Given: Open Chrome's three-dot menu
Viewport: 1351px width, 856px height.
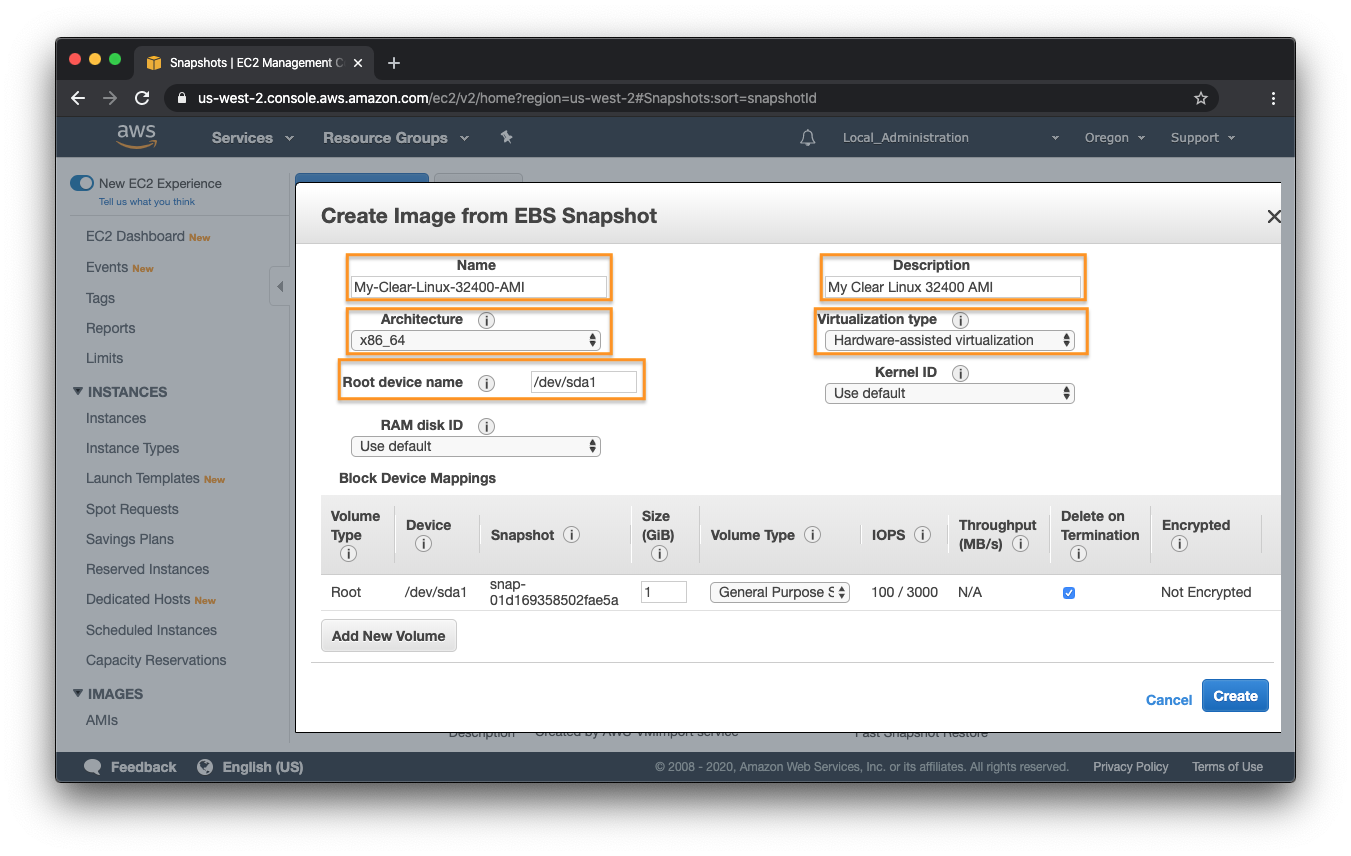Looking at the screenshot, I should (1273, 98).
